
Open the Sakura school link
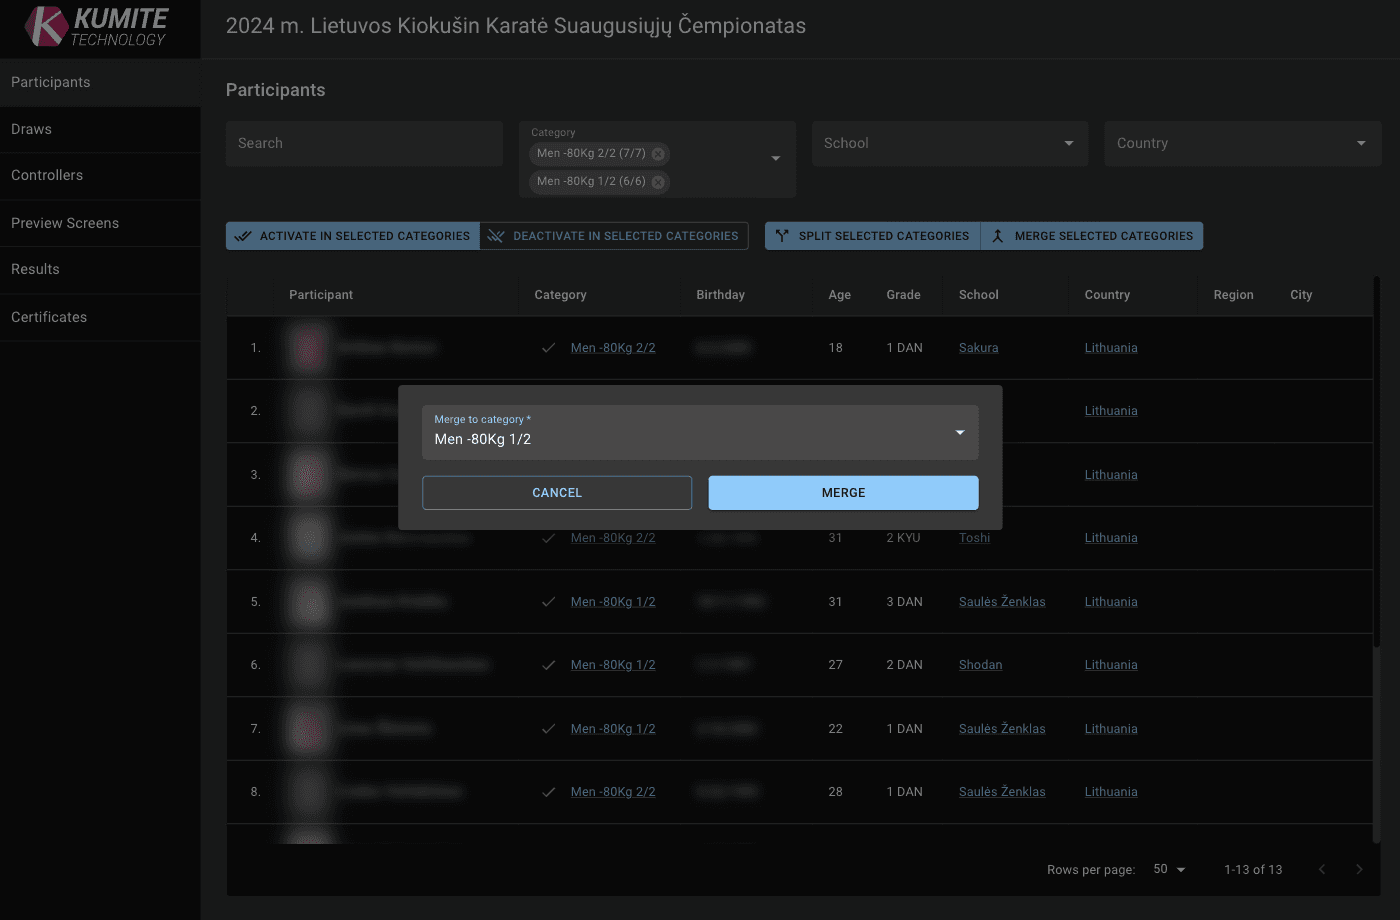pyautogui.click(x=977, y=347)
